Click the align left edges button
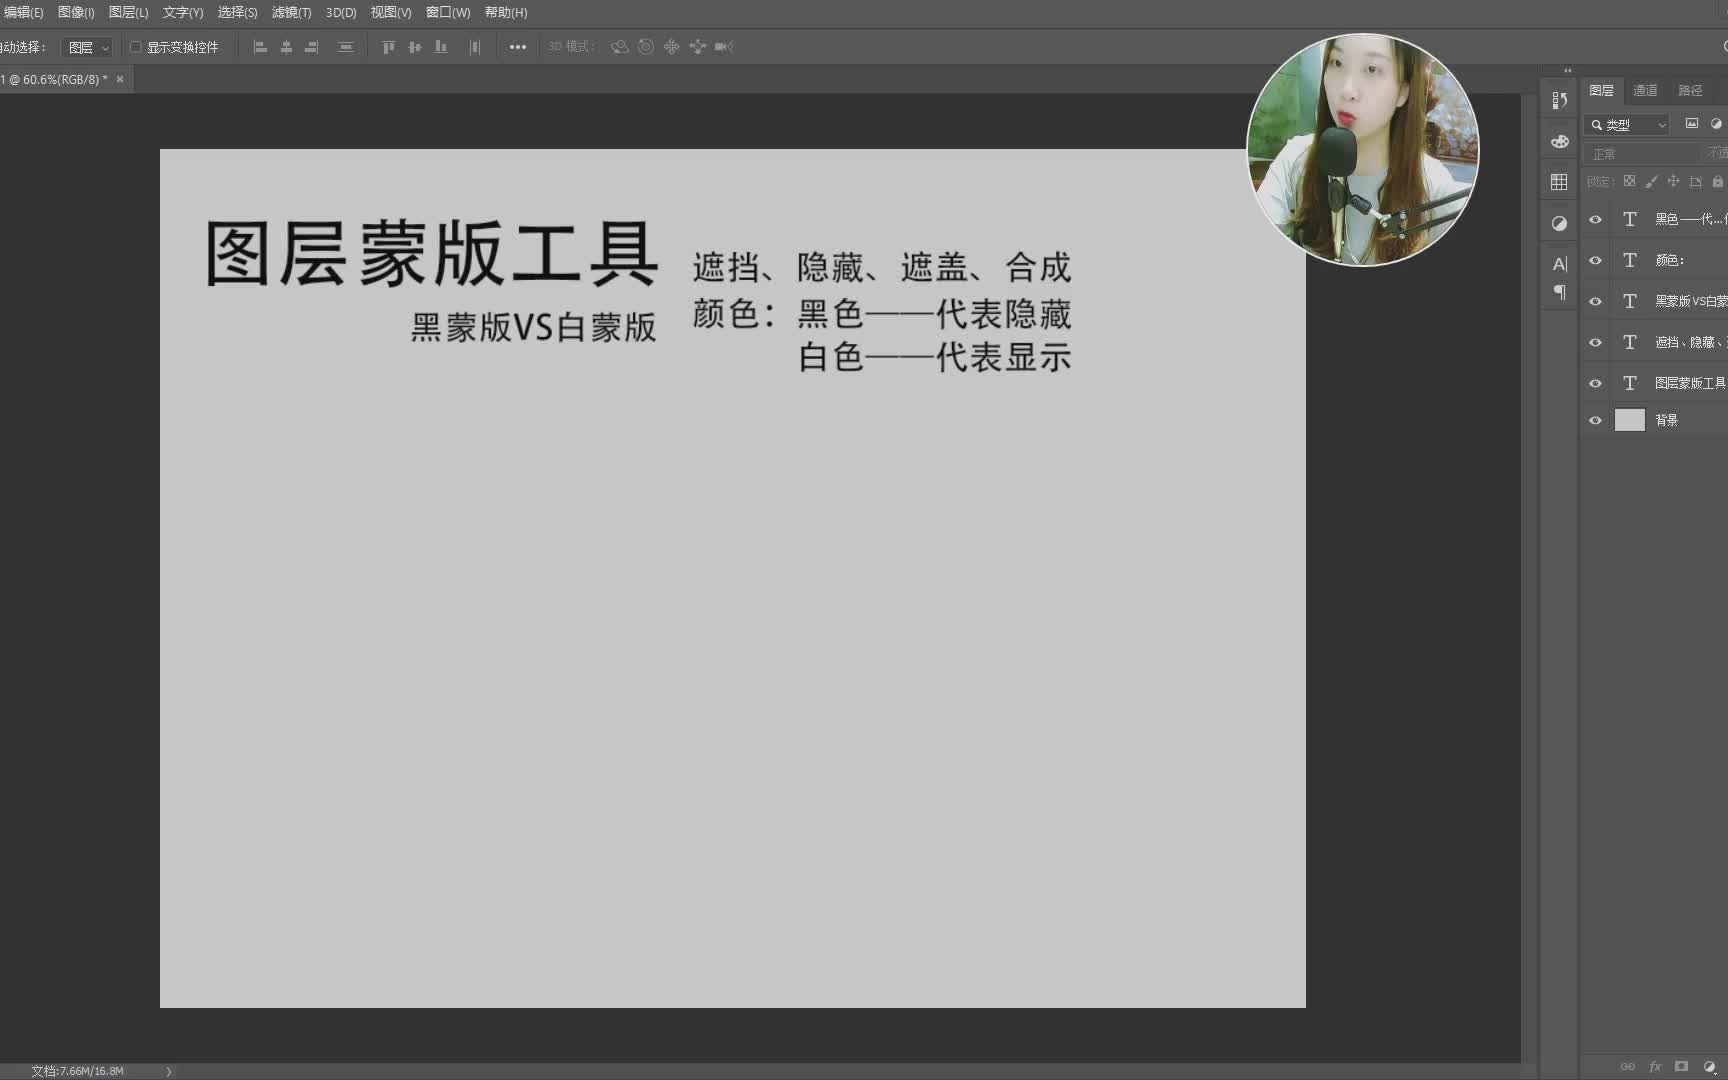 pyautogui.click(x=259, y=46)
